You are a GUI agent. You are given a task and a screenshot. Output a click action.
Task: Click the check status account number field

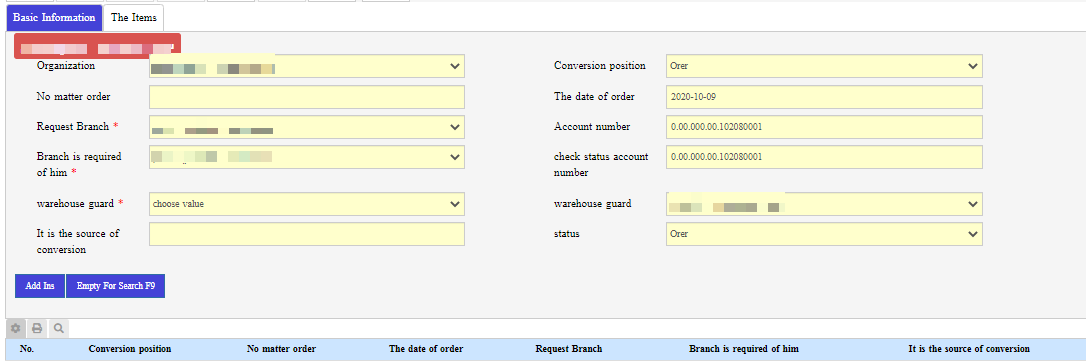click(x=824, y=157)
